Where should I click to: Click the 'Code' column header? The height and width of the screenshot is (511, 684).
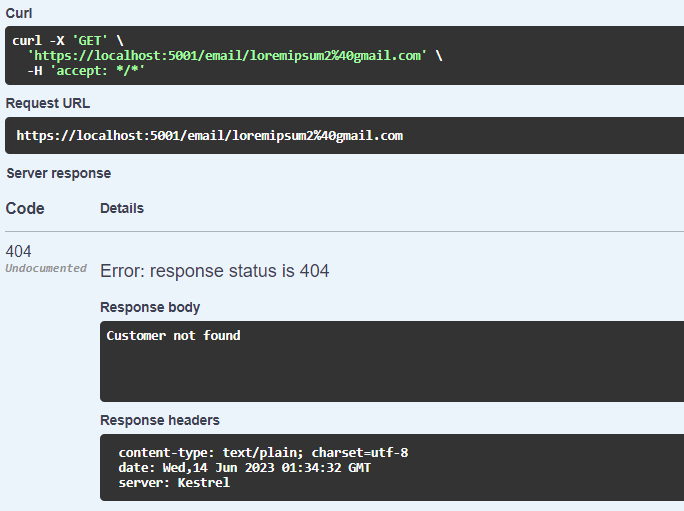[x=25, y=209]
